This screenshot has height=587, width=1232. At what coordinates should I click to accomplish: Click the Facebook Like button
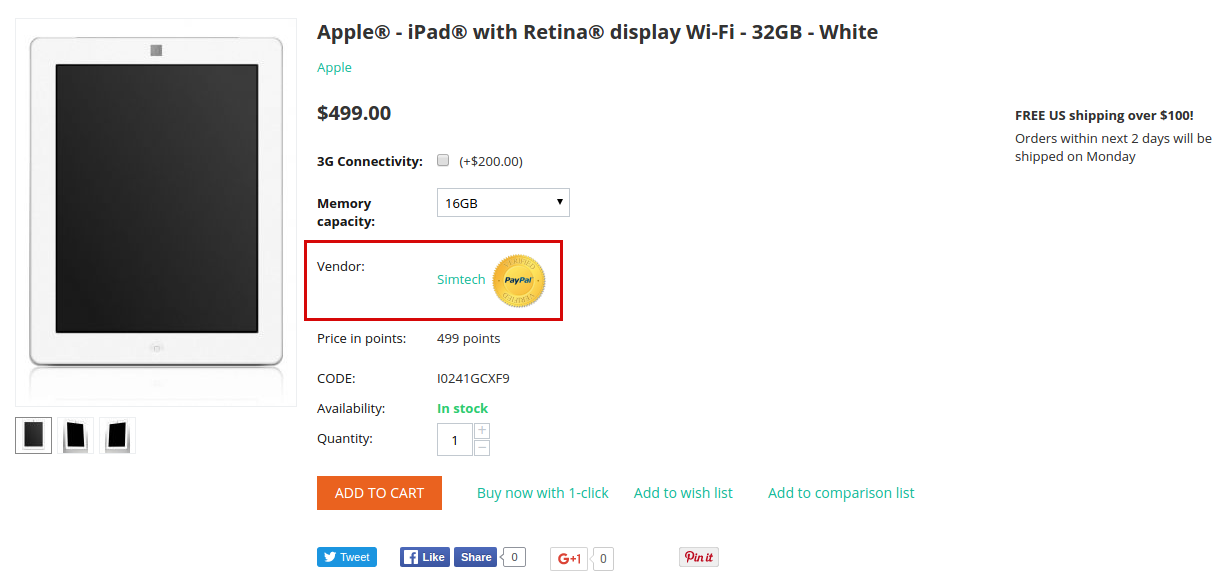[425, 557]
